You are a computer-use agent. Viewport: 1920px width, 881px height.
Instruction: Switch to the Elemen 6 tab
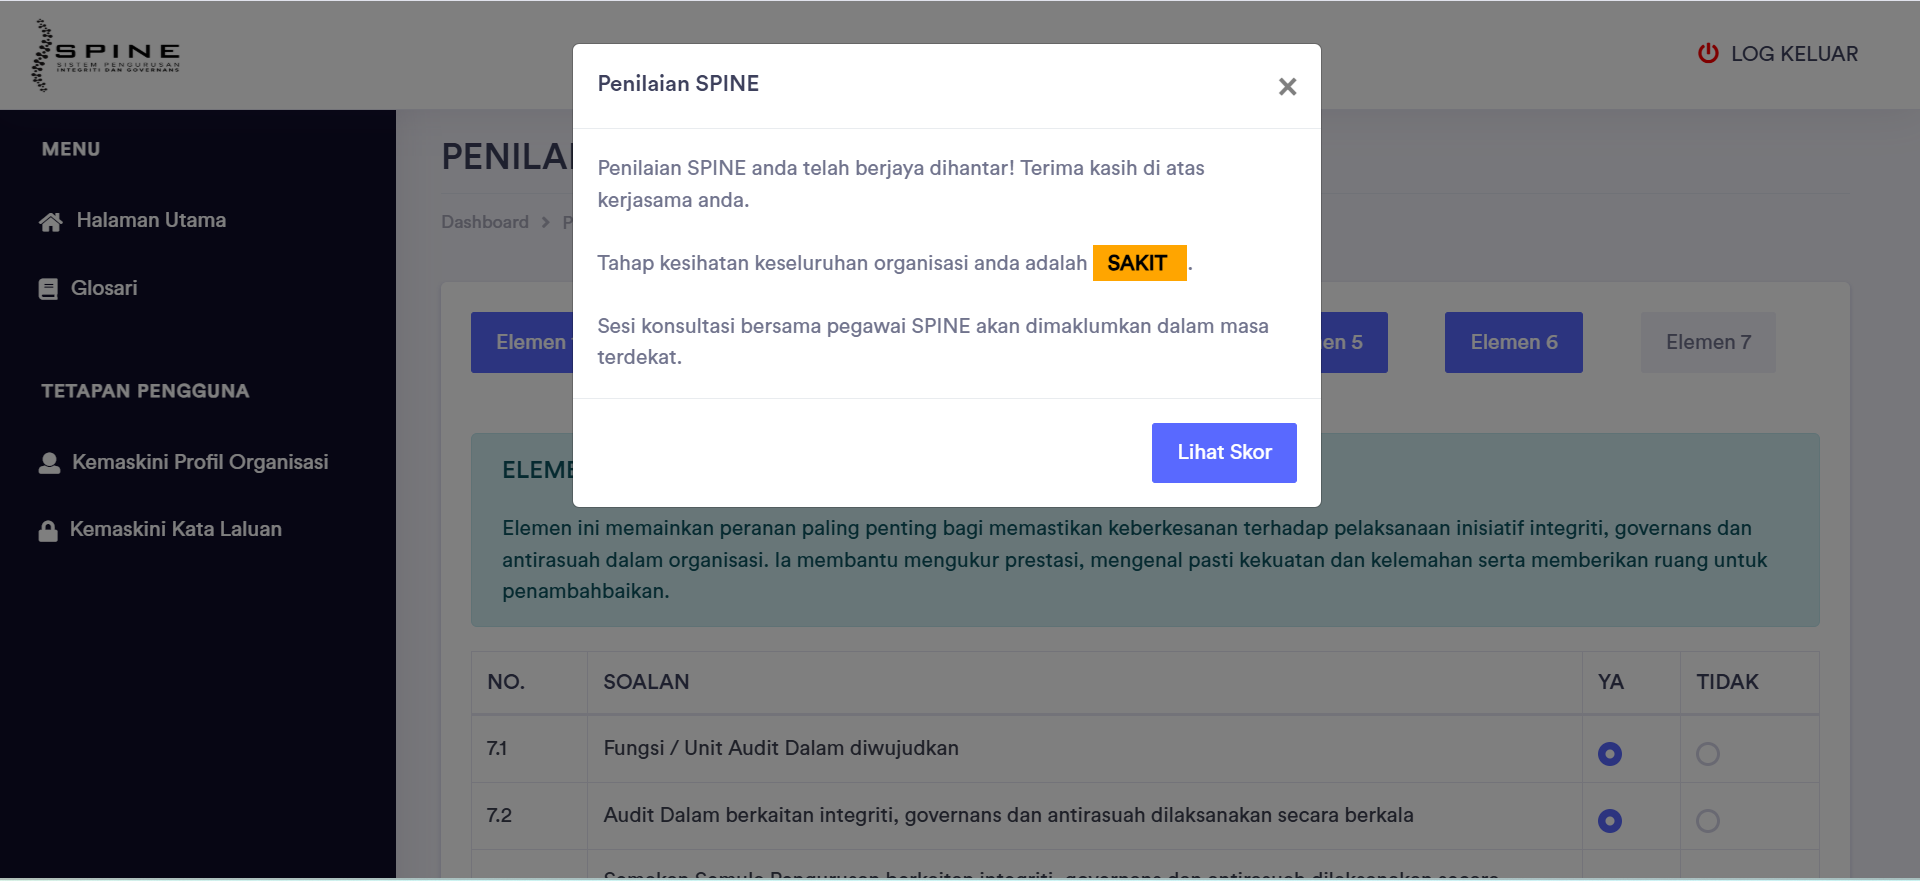pos(1513,342)
